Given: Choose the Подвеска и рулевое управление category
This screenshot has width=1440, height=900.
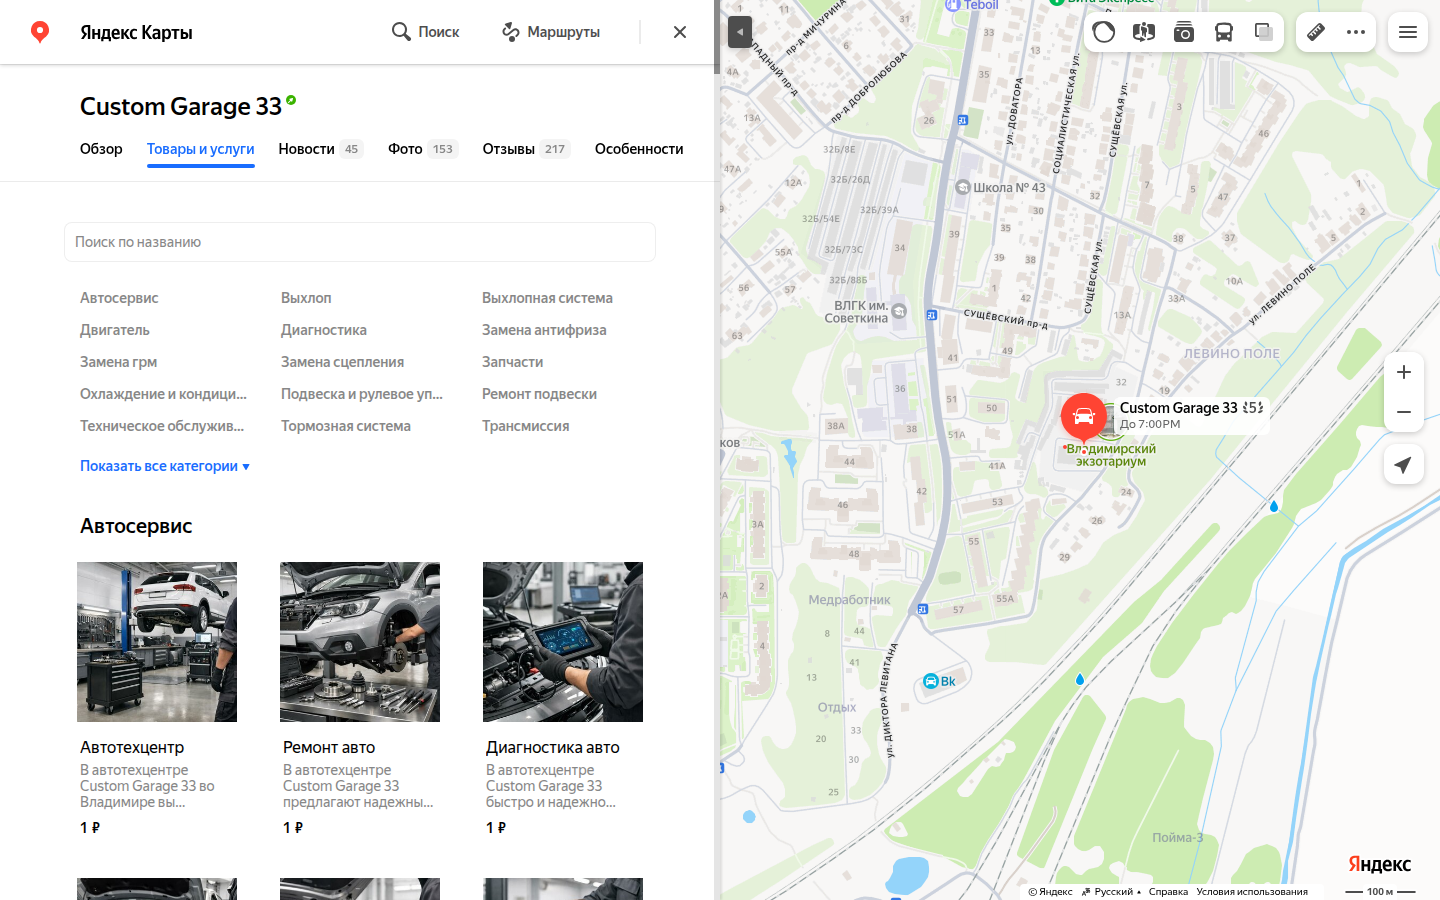Looking at the screenshot, I should click(x=362, y=394).
